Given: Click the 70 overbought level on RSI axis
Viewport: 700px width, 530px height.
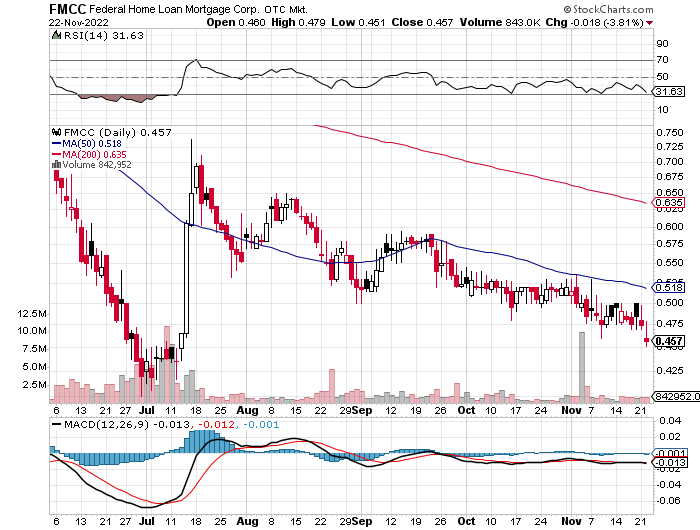Looking at the screenshot, I should [x=662, y=60].
